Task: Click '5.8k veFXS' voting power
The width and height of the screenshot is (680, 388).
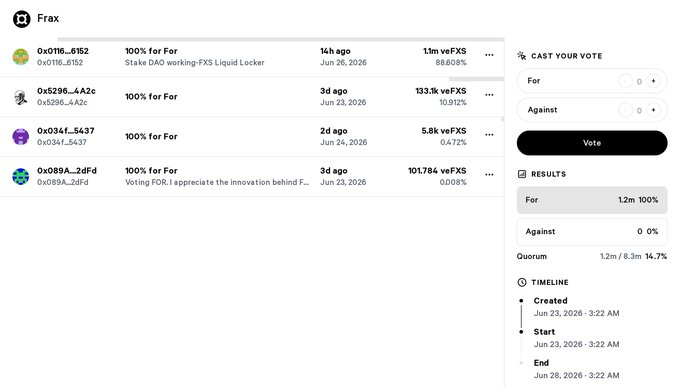Action: click(x=444, y=130)
